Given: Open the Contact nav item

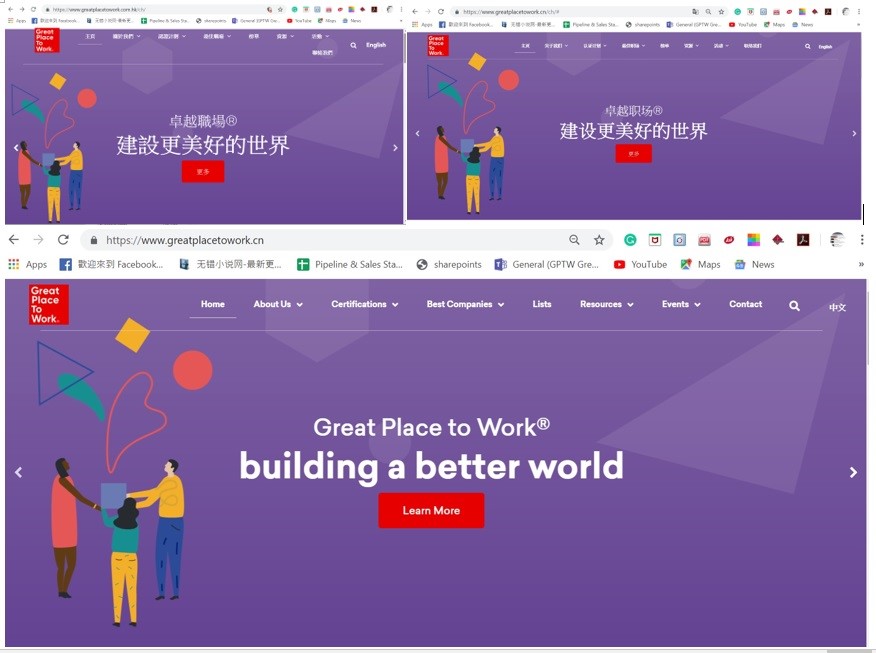Looking at the screenshot, I should (745, 304).
